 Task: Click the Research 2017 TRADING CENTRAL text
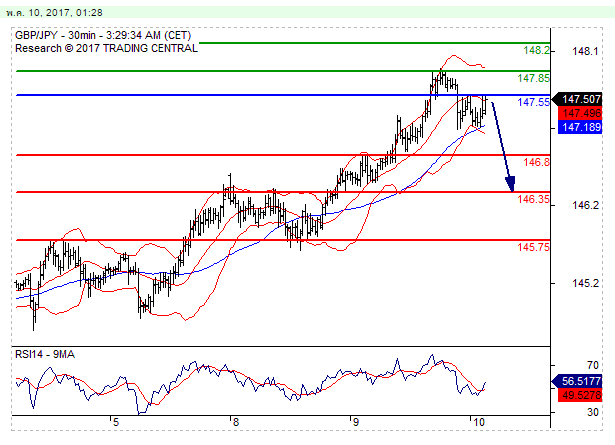pos(108,46)
